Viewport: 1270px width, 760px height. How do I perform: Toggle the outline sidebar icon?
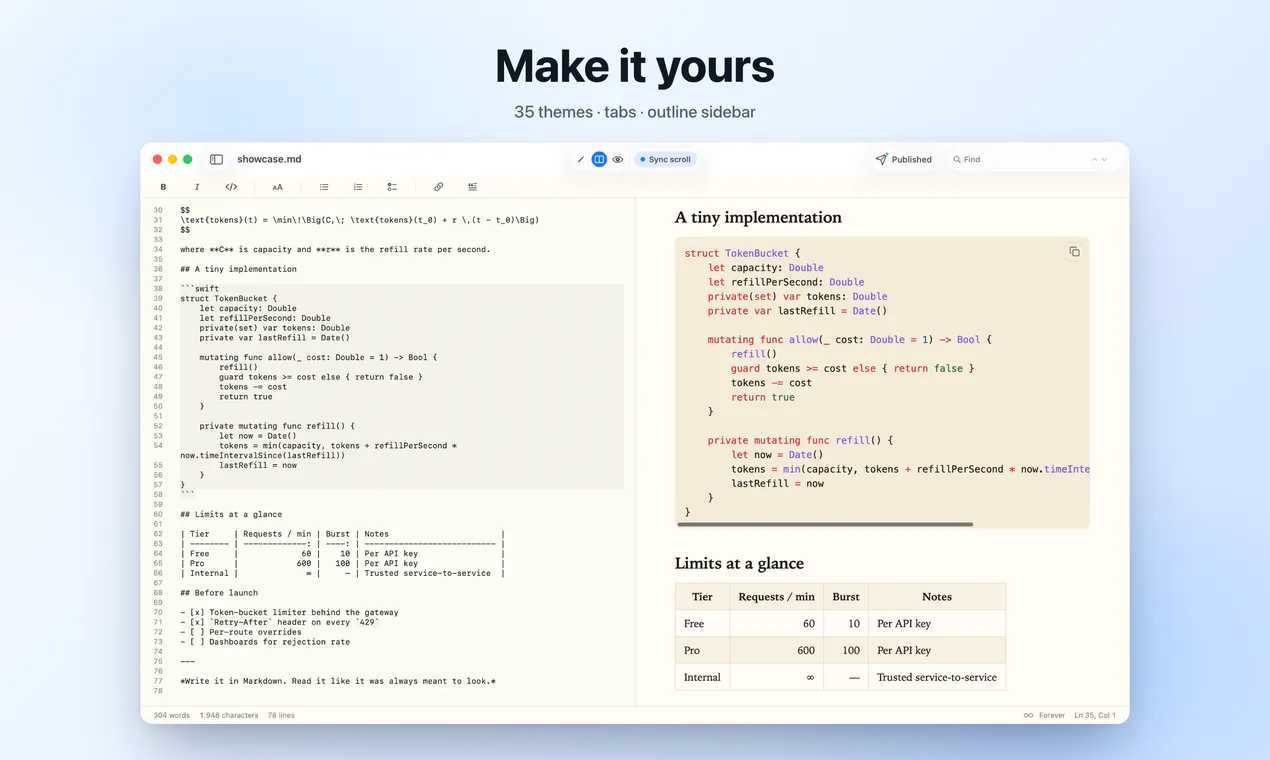pyautogui.click(x=216, y=159)
